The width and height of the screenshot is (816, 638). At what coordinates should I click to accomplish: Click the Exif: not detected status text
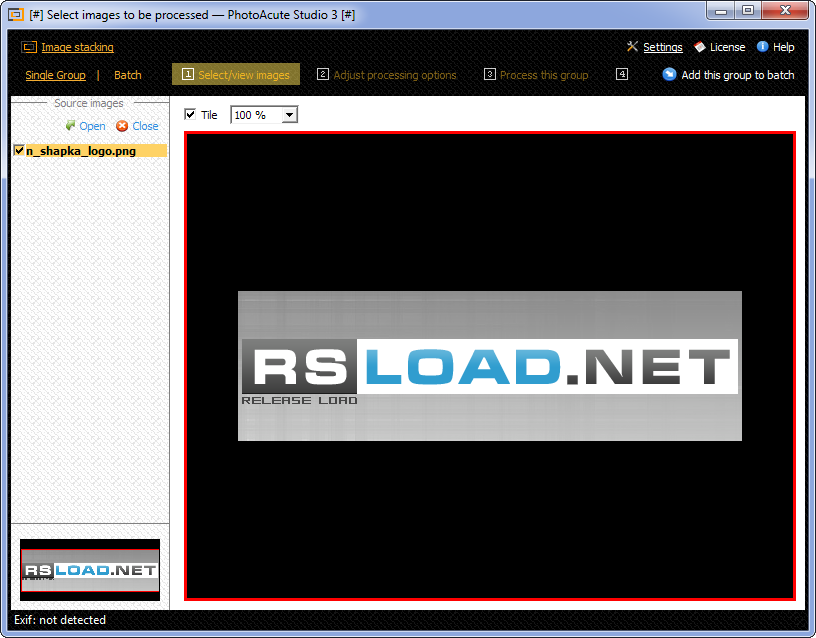click(x=60, y=620)
